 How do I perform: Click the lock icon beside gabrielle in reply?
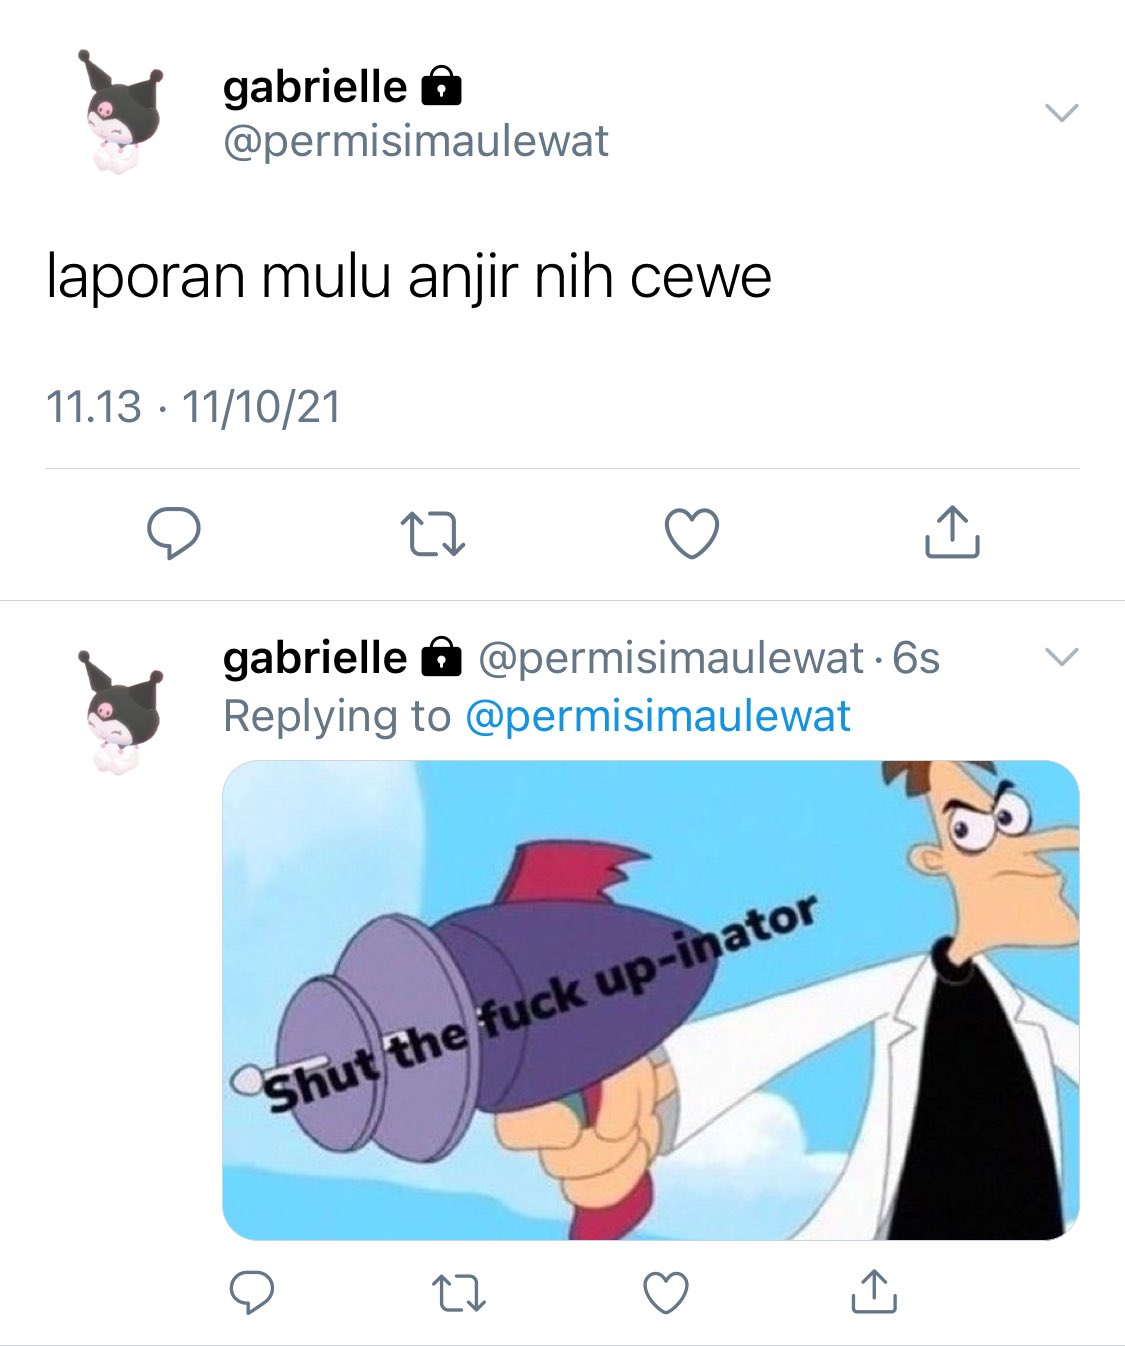pos(441,657)
